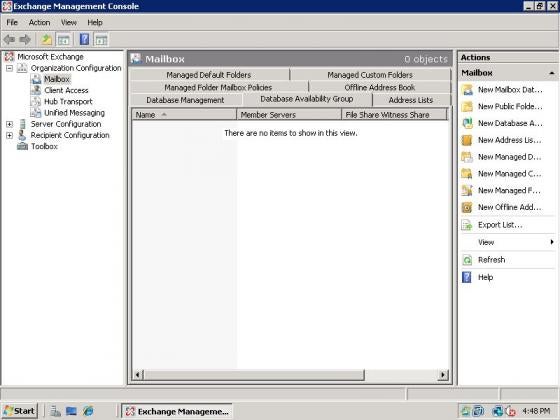Click the horizontal scrollbar right arrow
This screenshot has height=420, width=560.
(443, 375)
